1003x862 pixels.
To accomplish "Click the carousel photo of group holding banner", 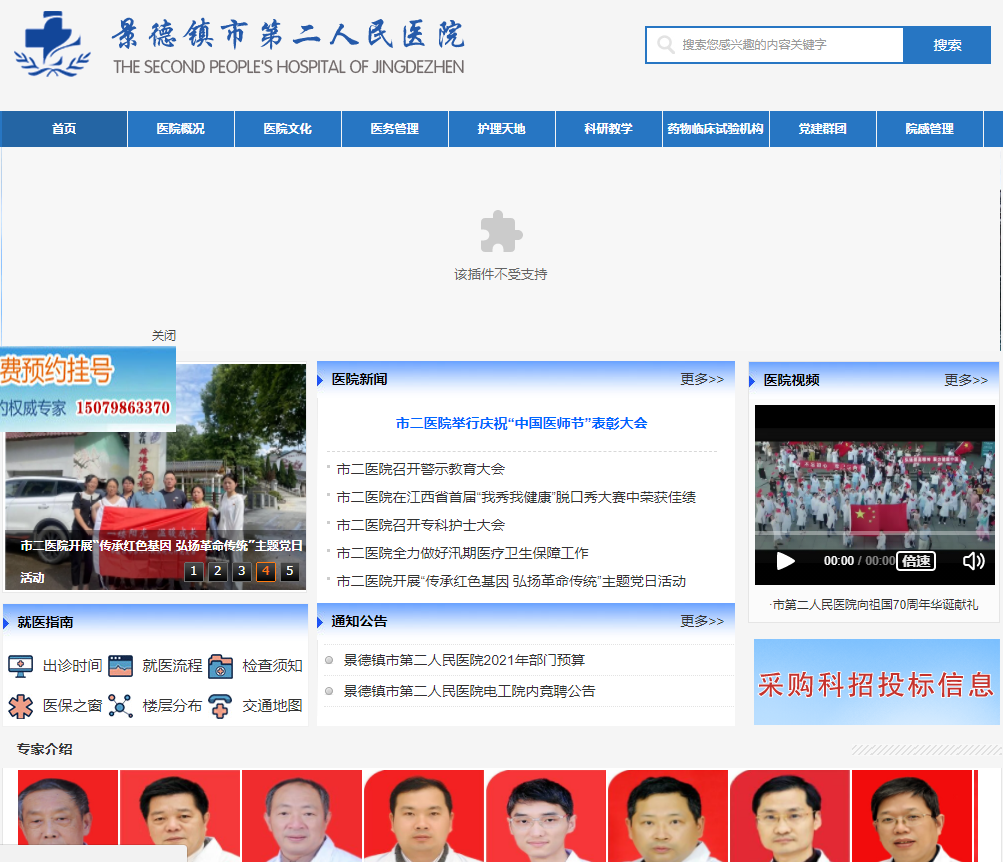I will point(155,476).
